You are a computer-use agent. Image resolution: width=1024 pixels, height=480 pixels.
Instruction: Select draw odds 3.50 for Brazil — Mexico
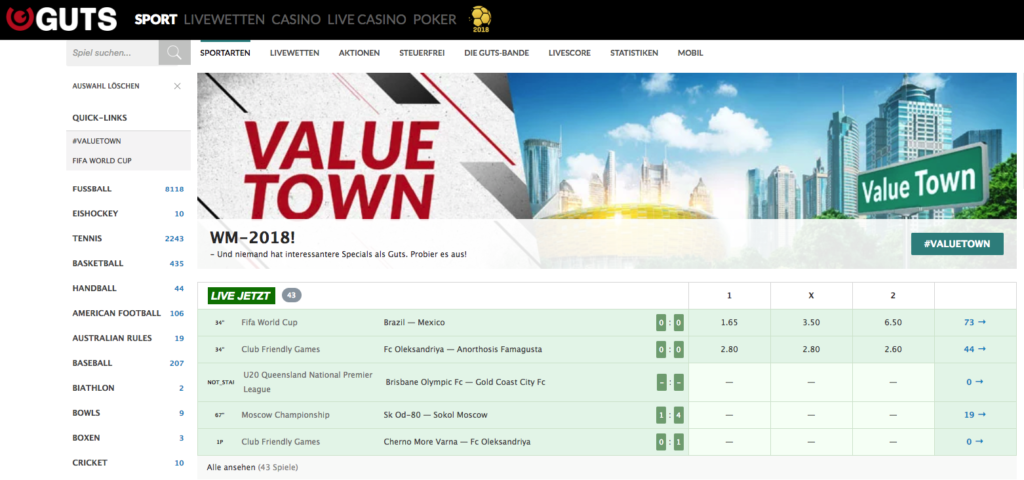tap(811, 323)
